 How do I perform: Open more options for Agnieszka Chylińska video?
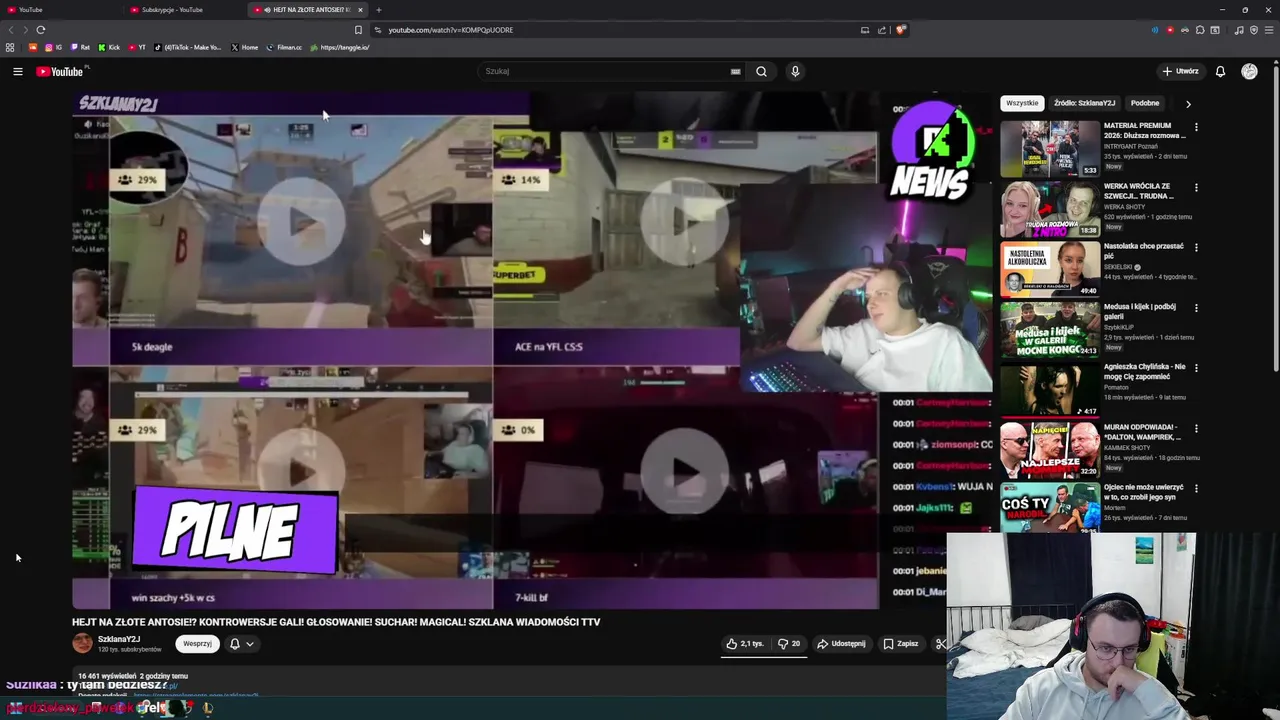(x=1196, y=368)
